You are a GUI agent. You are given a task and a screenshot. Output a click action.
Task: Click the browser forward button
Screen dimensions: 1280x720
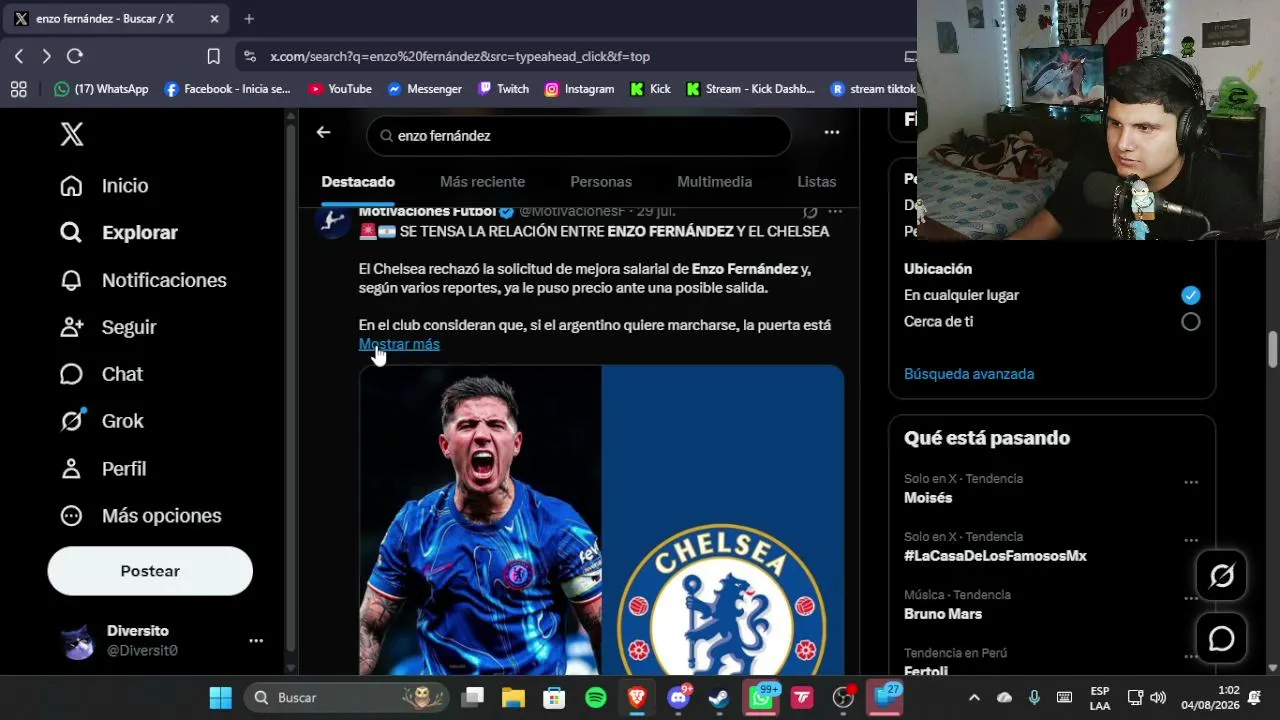pos(46,56)
